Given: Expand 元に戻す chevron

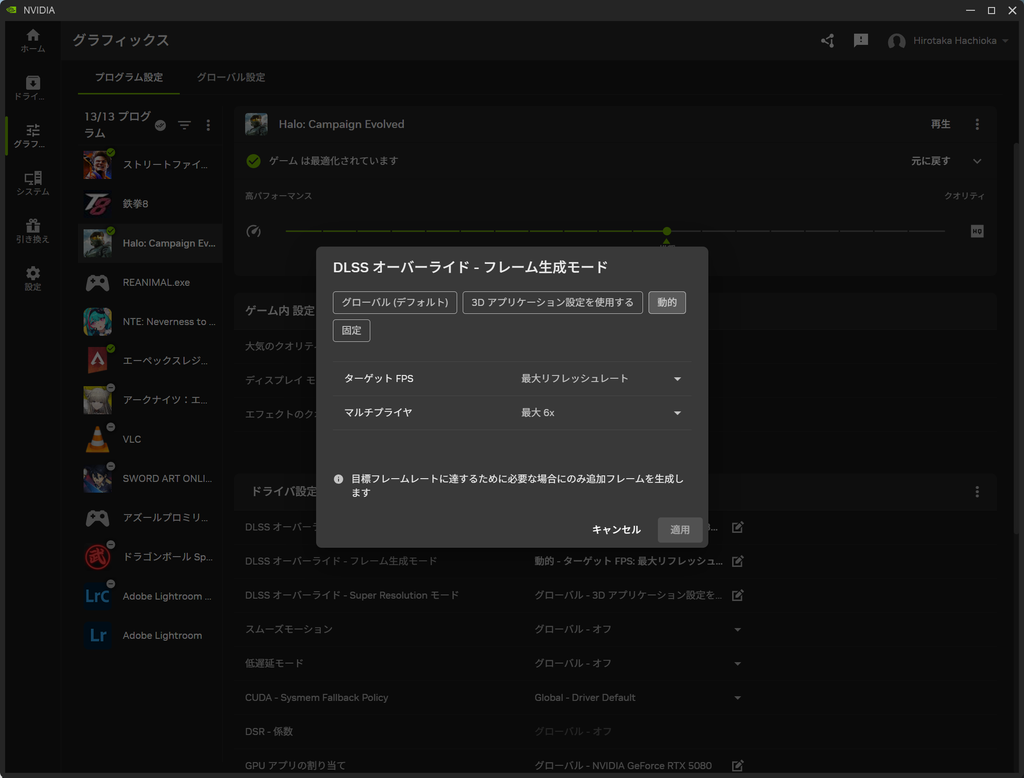Looking at the screenshot, I should pos(977,161).
